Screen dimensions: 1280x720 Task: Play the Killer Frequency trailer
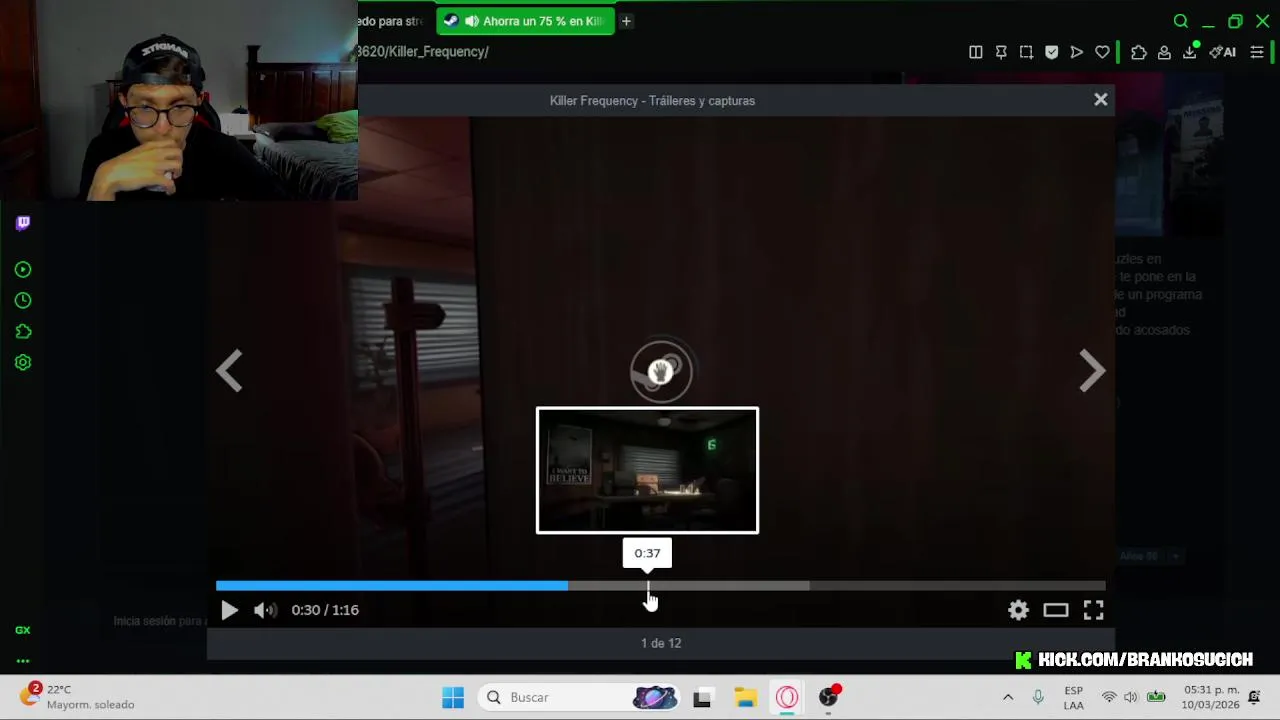click(x=229, y=610)
